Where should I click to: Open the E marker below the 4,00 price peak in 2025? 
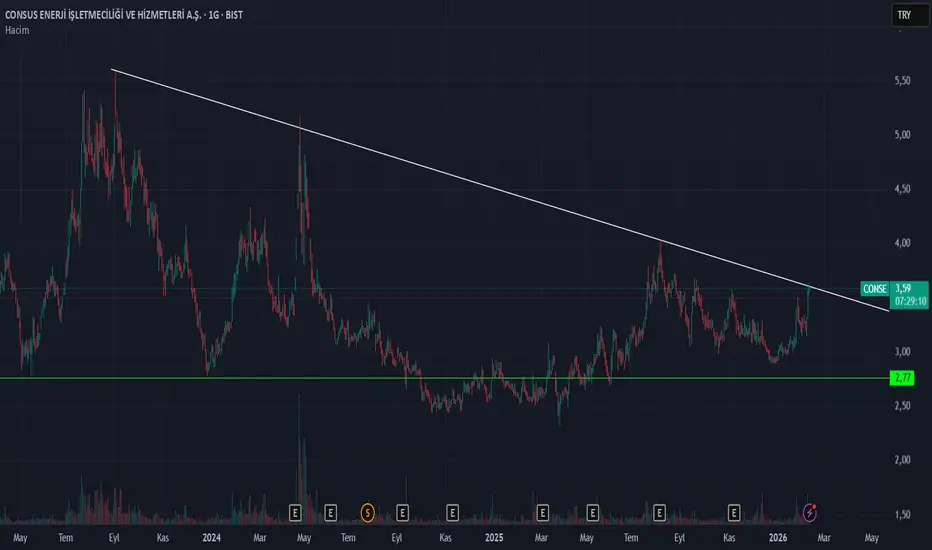pos(659,513)
